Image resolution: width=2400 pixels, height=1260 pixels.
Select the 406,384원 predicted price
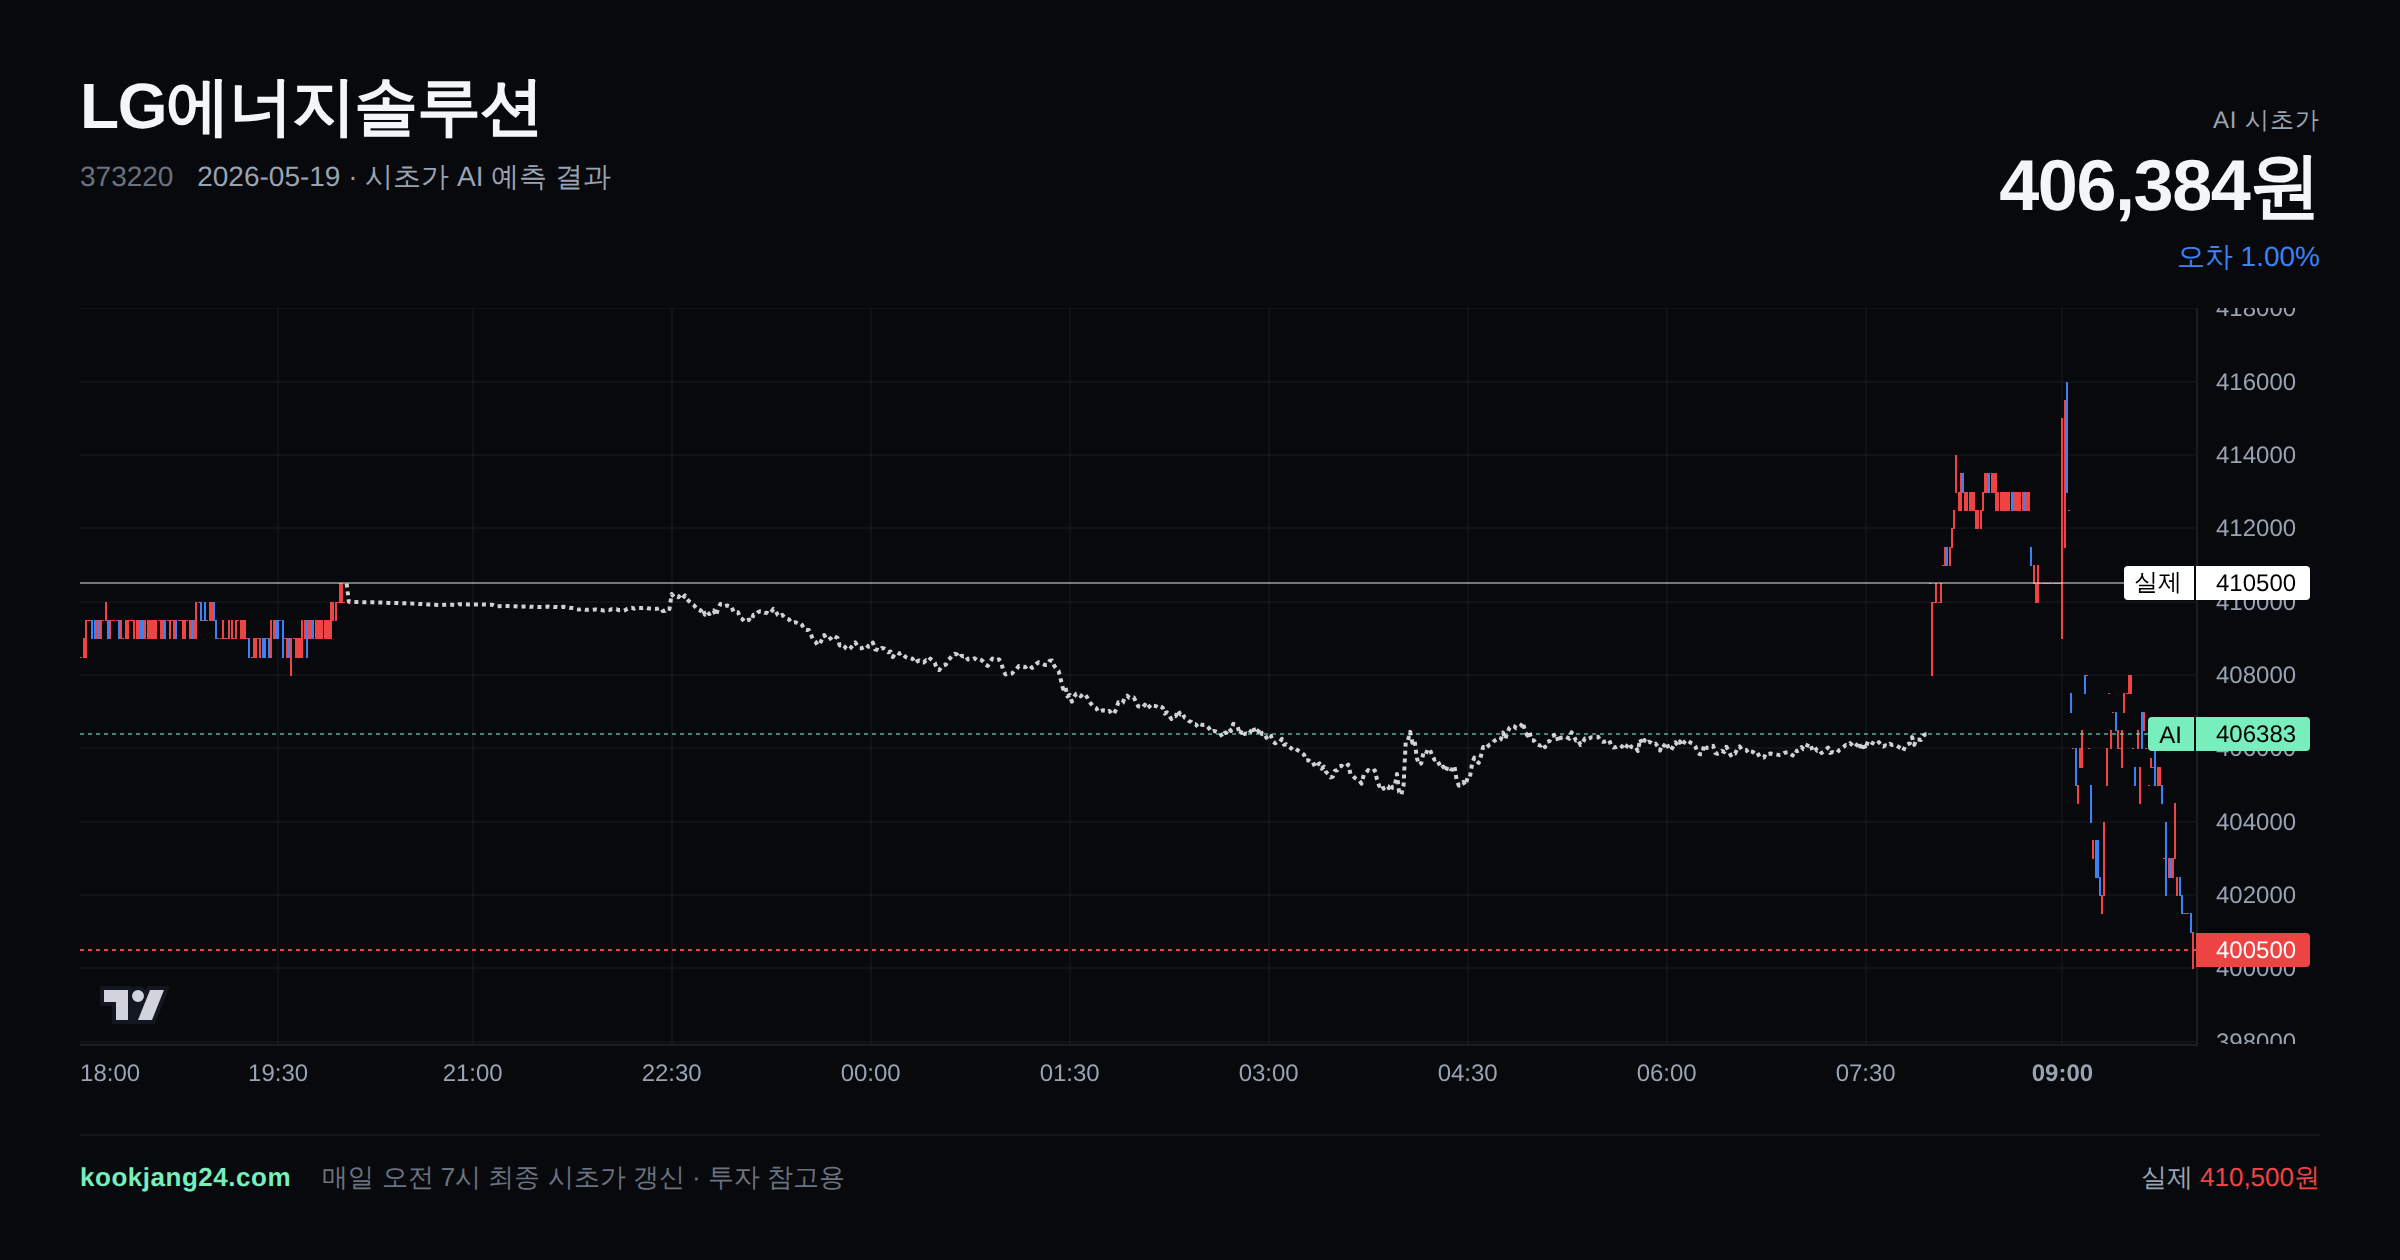click(x=2157, y=187)
